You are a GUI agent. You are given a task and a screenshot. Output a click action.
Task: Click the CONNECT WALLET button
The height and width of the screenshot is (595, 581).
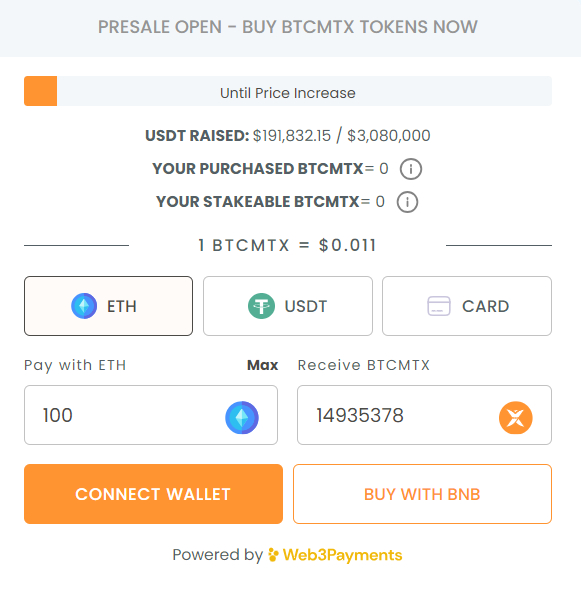pyautogui.click(x=153, y=494)
